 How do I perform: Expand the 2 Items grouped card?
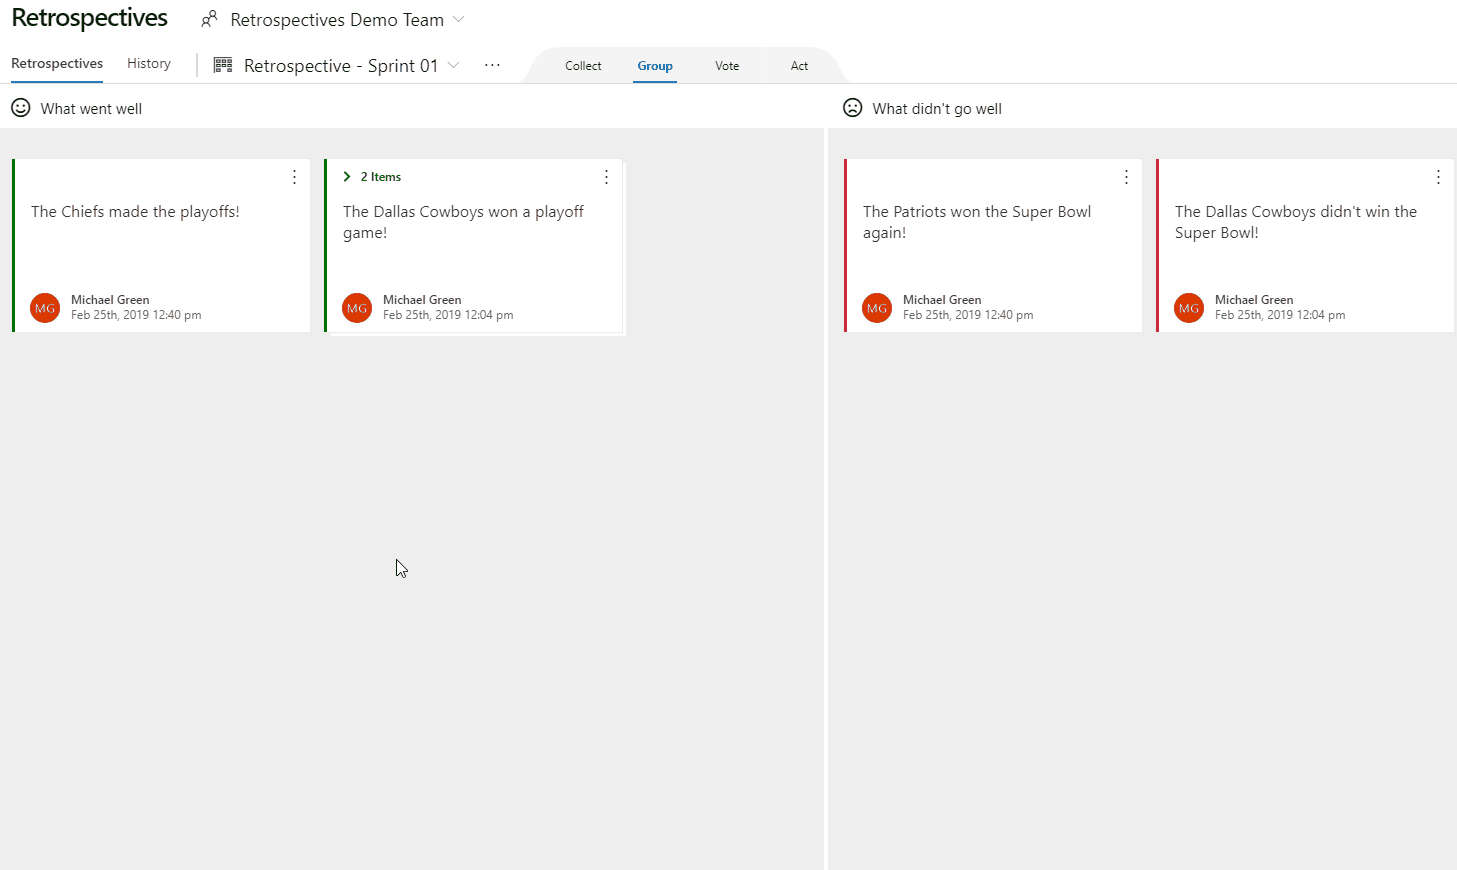tap(347, 176)
